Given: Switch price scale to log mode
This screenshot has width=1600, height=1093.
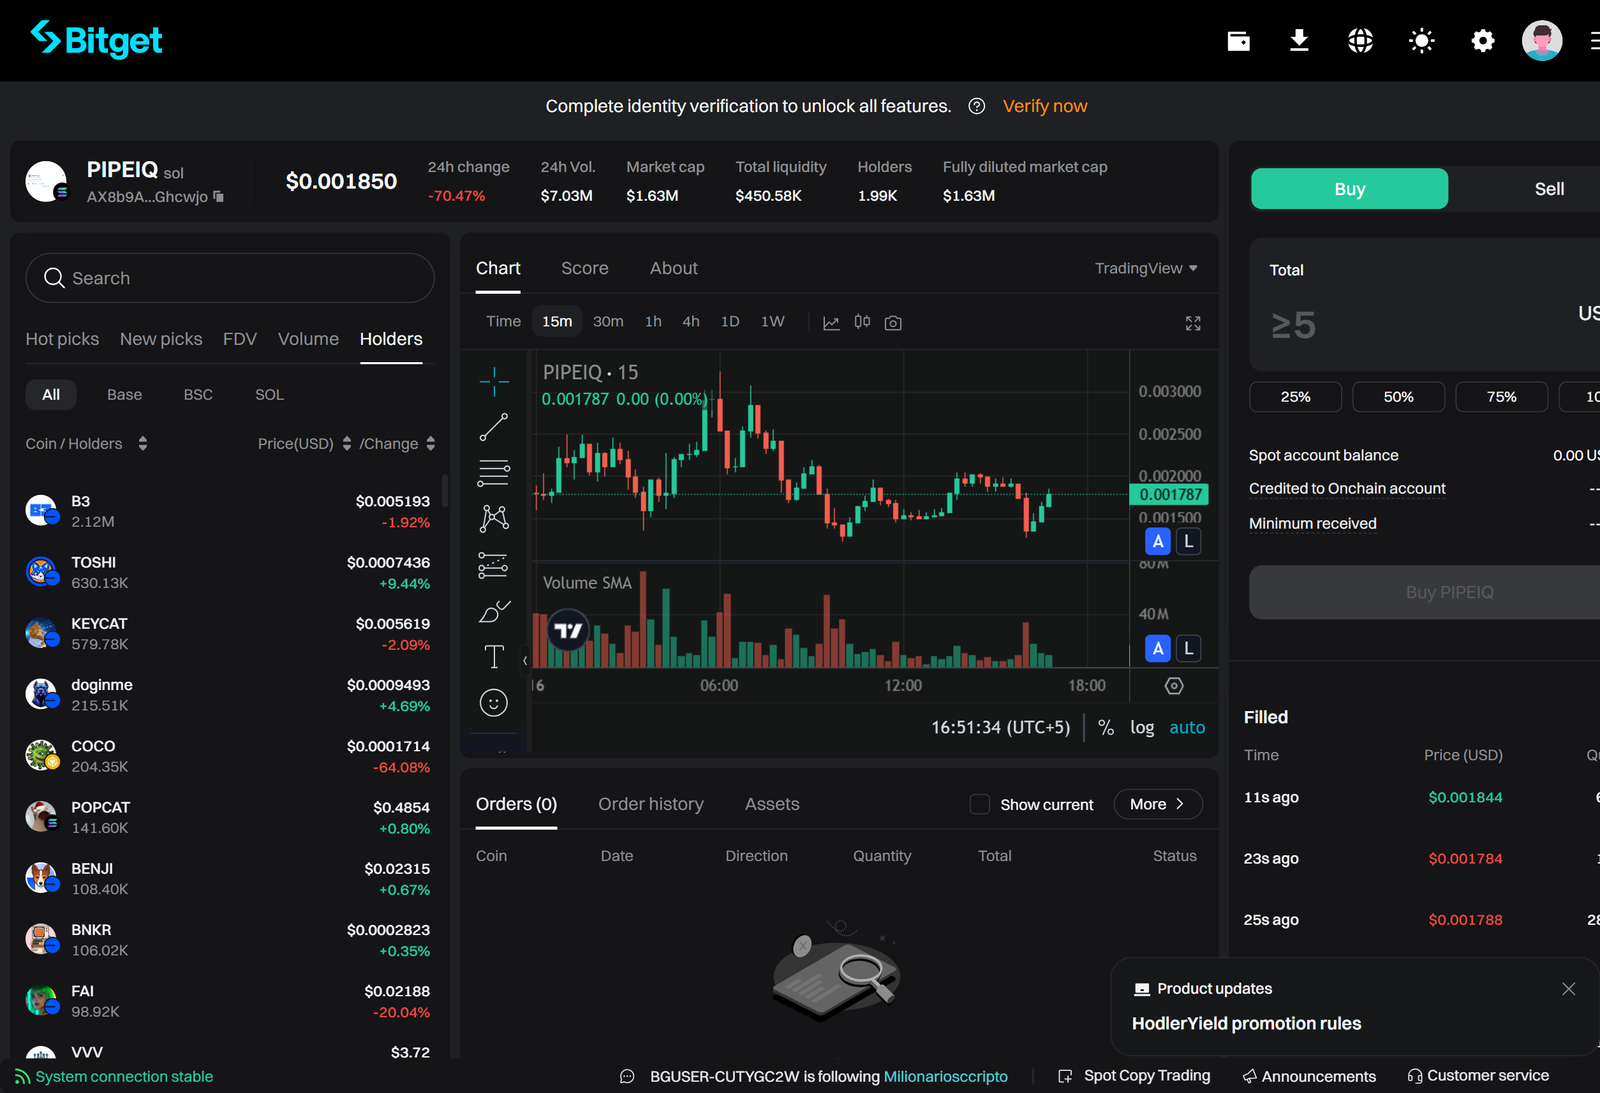Looking at the screenshot, I should 1142,727.
